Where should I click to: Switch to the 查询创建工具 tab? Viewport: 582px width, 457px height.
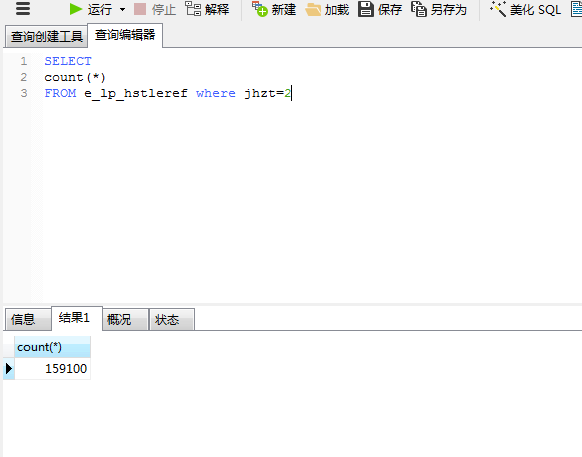pyautogui.click(x=46, y=36)
